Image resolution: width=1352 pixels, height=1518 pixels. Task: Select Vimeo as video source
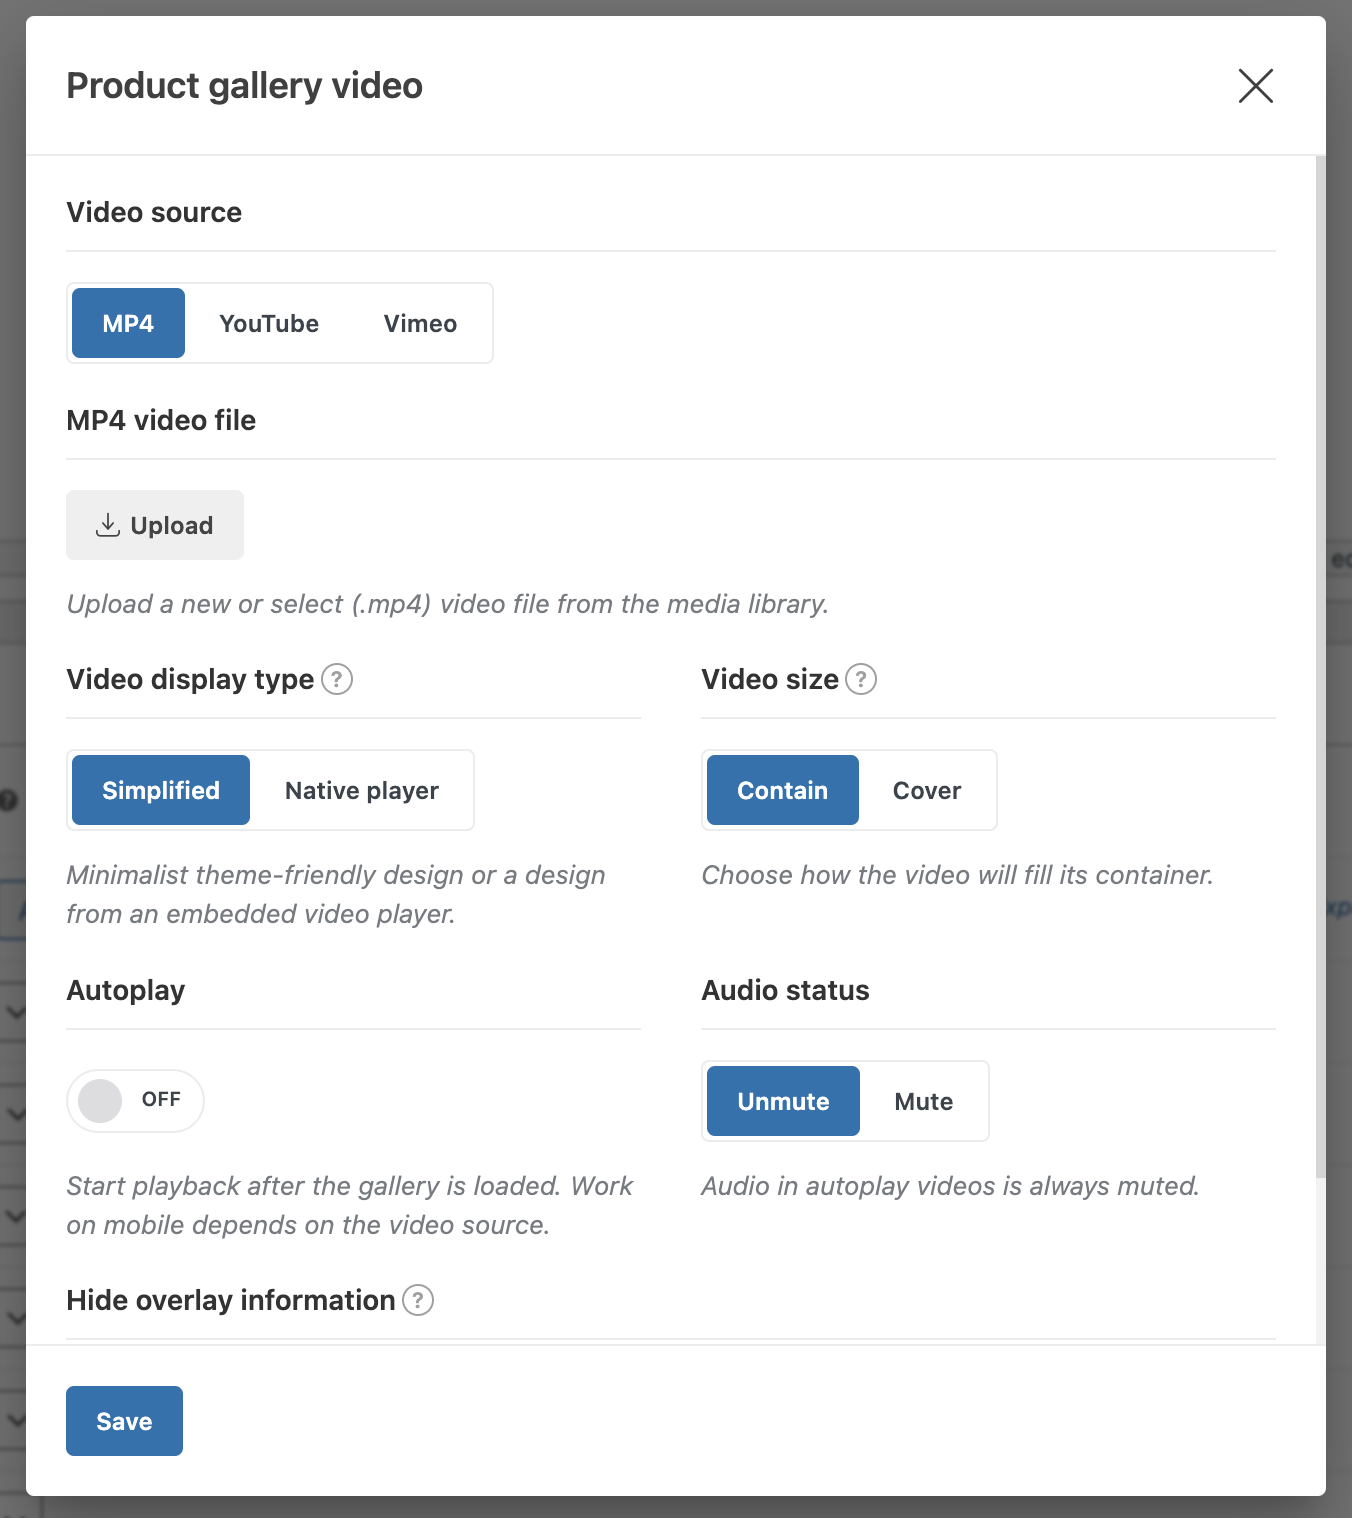point(420,323)
